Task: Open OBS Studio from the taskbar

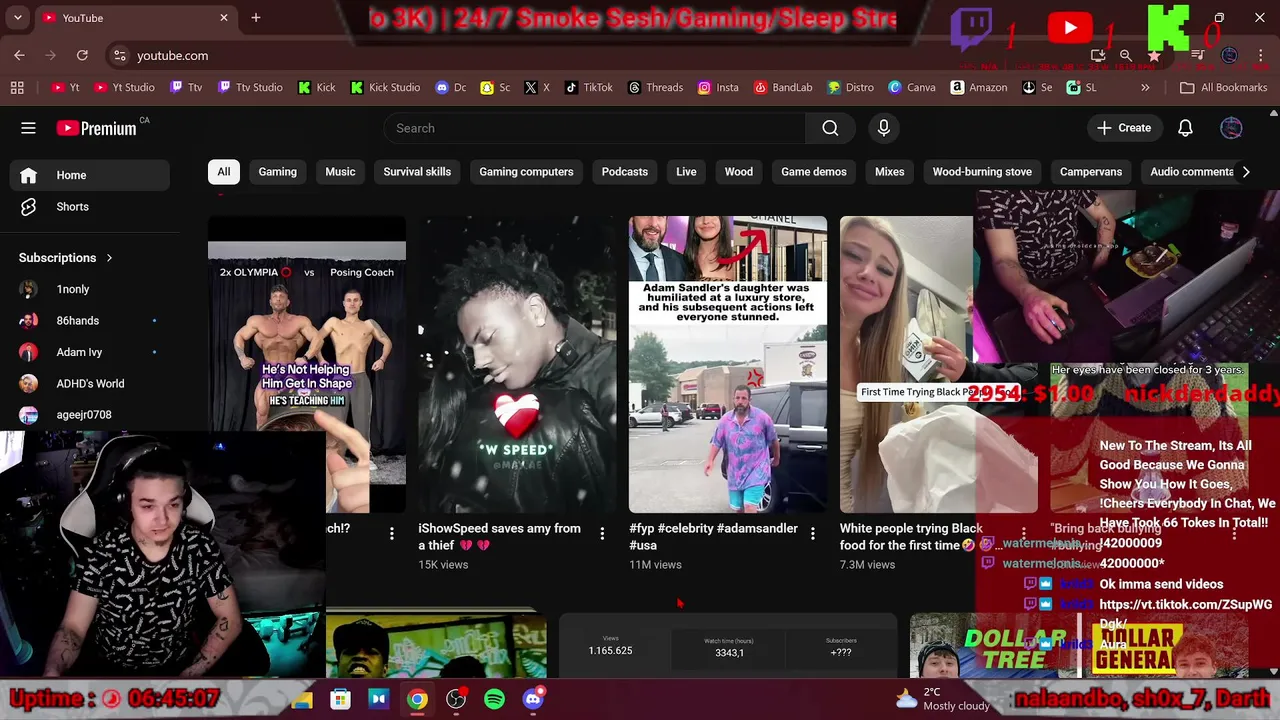Action: coord(456,699)
